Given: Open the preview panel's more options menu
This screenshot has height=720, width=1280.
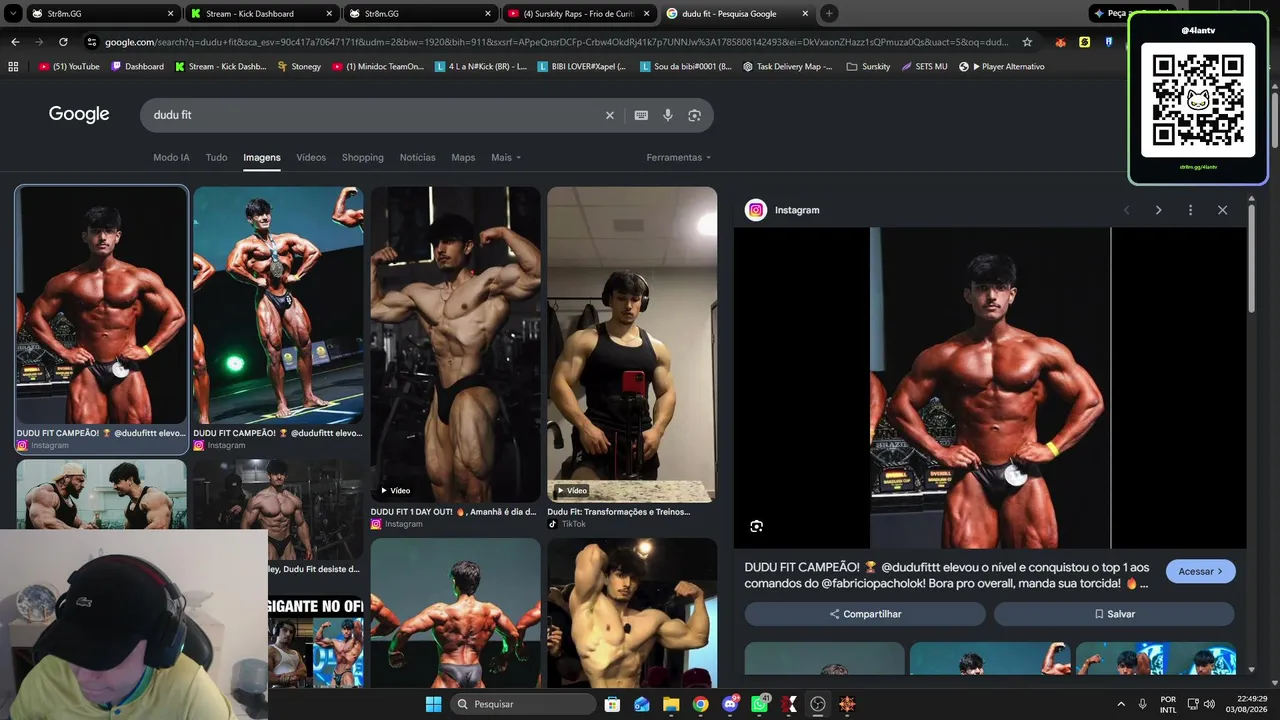Looking at the screenshot, I should tap(1190, 210).
